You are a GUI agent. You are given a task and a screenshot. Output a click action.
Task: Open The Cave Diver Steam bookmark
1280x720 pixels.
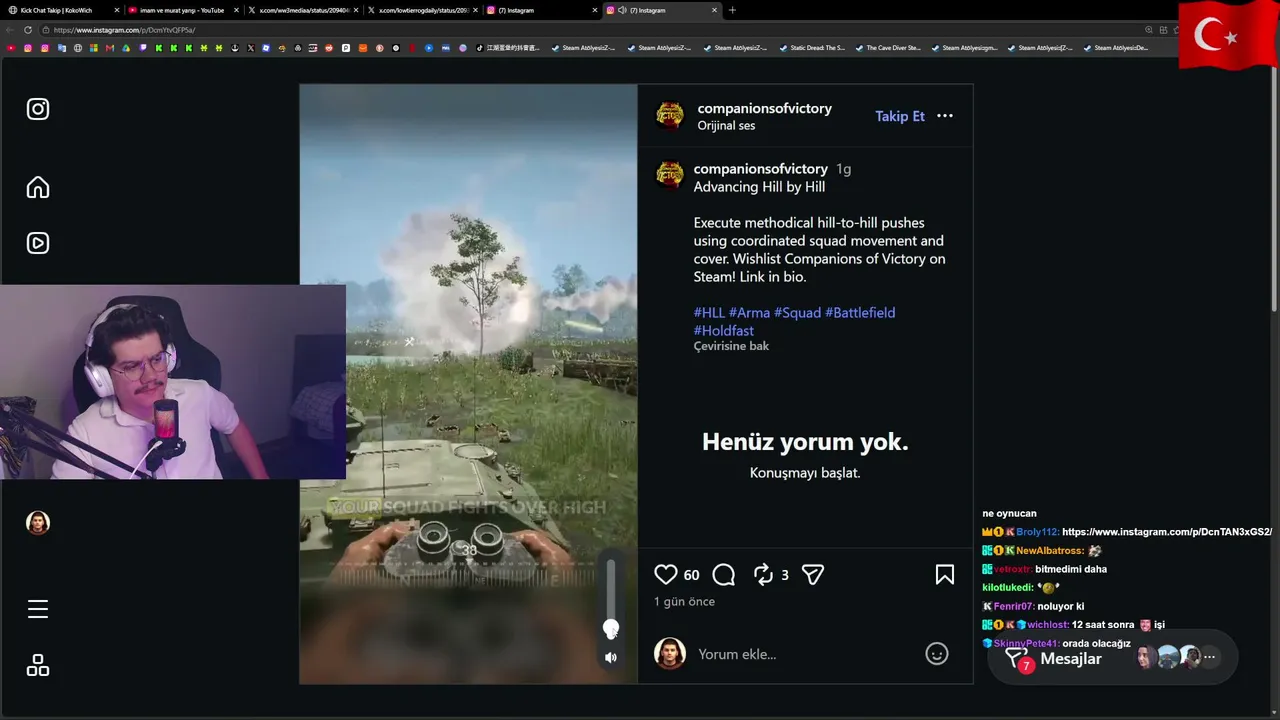coord(887,48)
